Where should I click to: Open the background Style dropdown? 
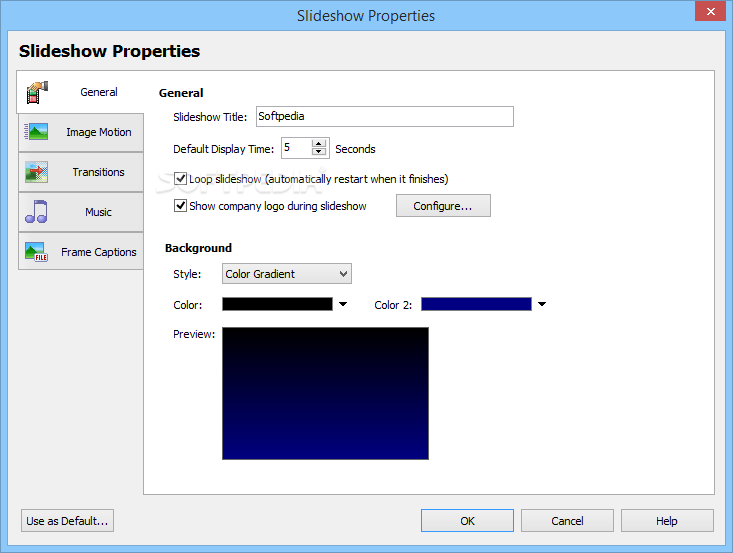[287, 274]
